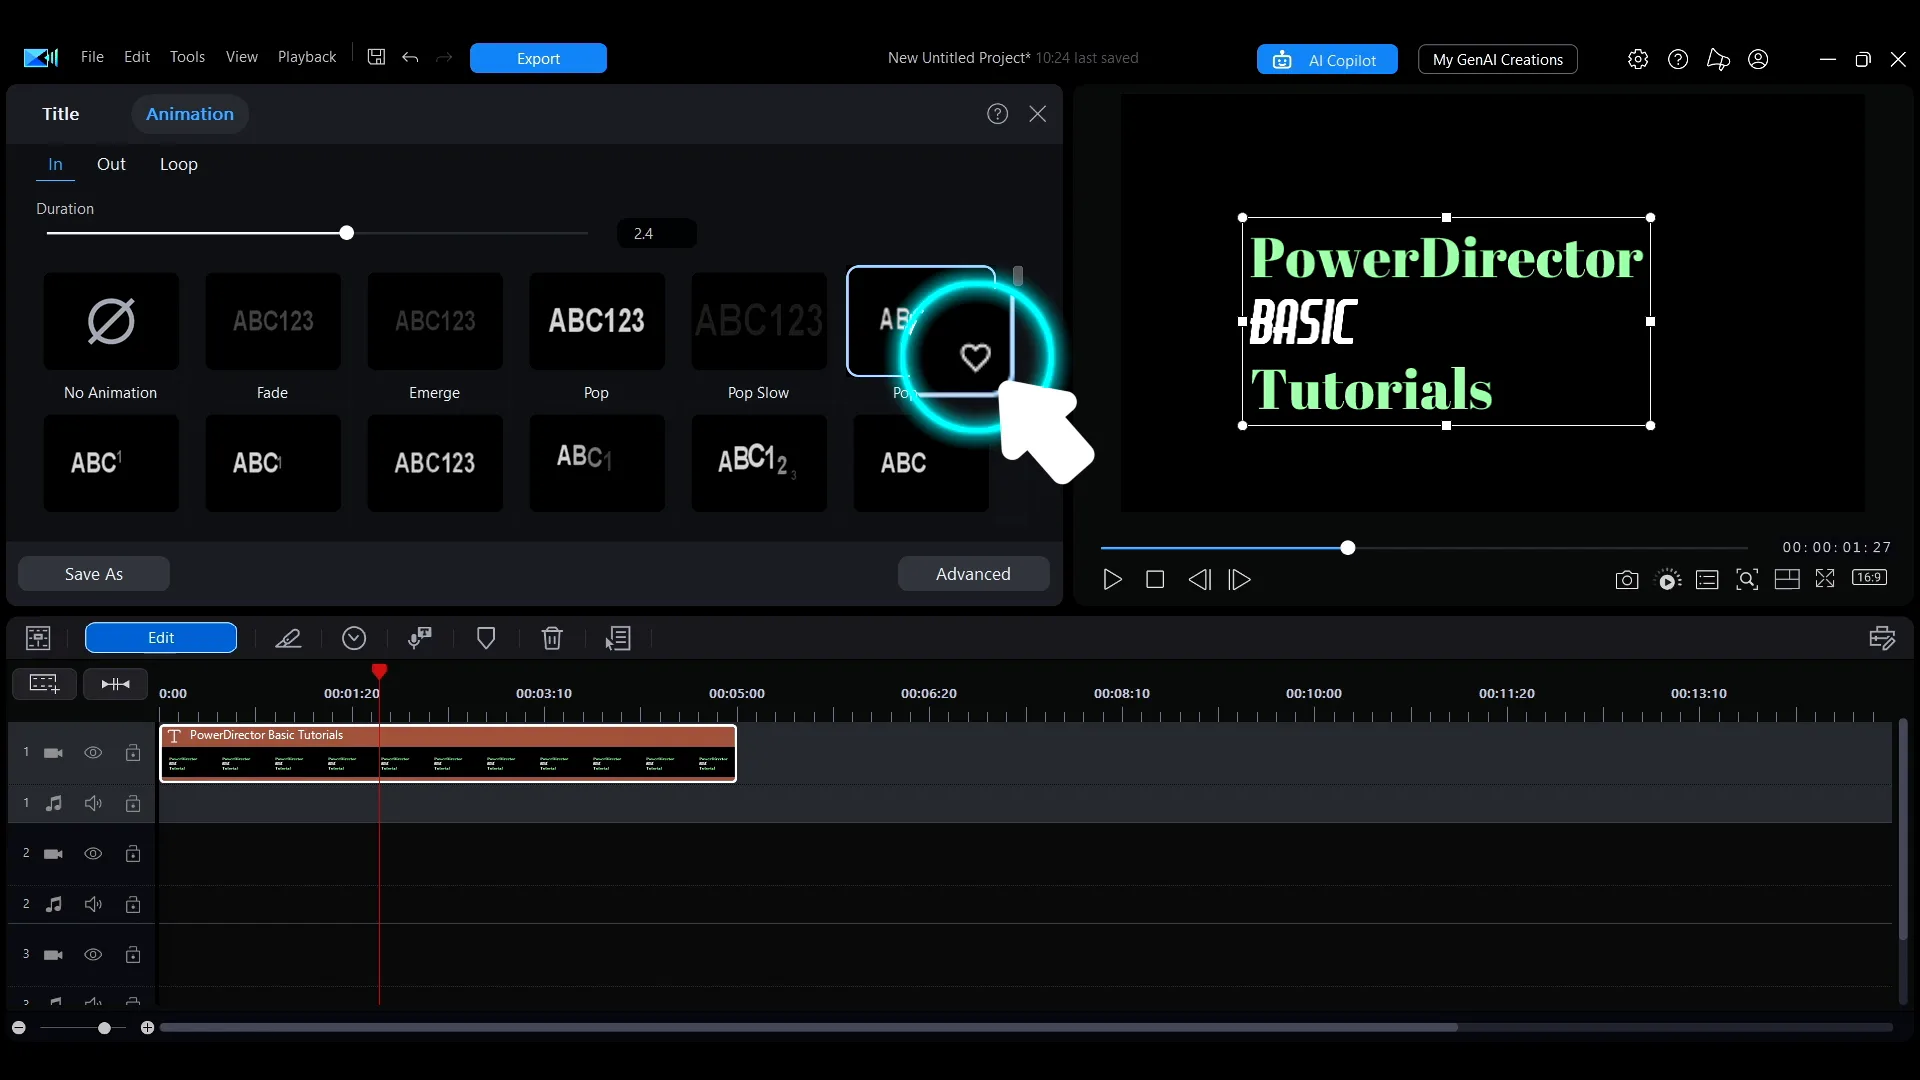Click the add track icon
1920x1080 pixels.
pyautogui.click(x=44, y=684)
